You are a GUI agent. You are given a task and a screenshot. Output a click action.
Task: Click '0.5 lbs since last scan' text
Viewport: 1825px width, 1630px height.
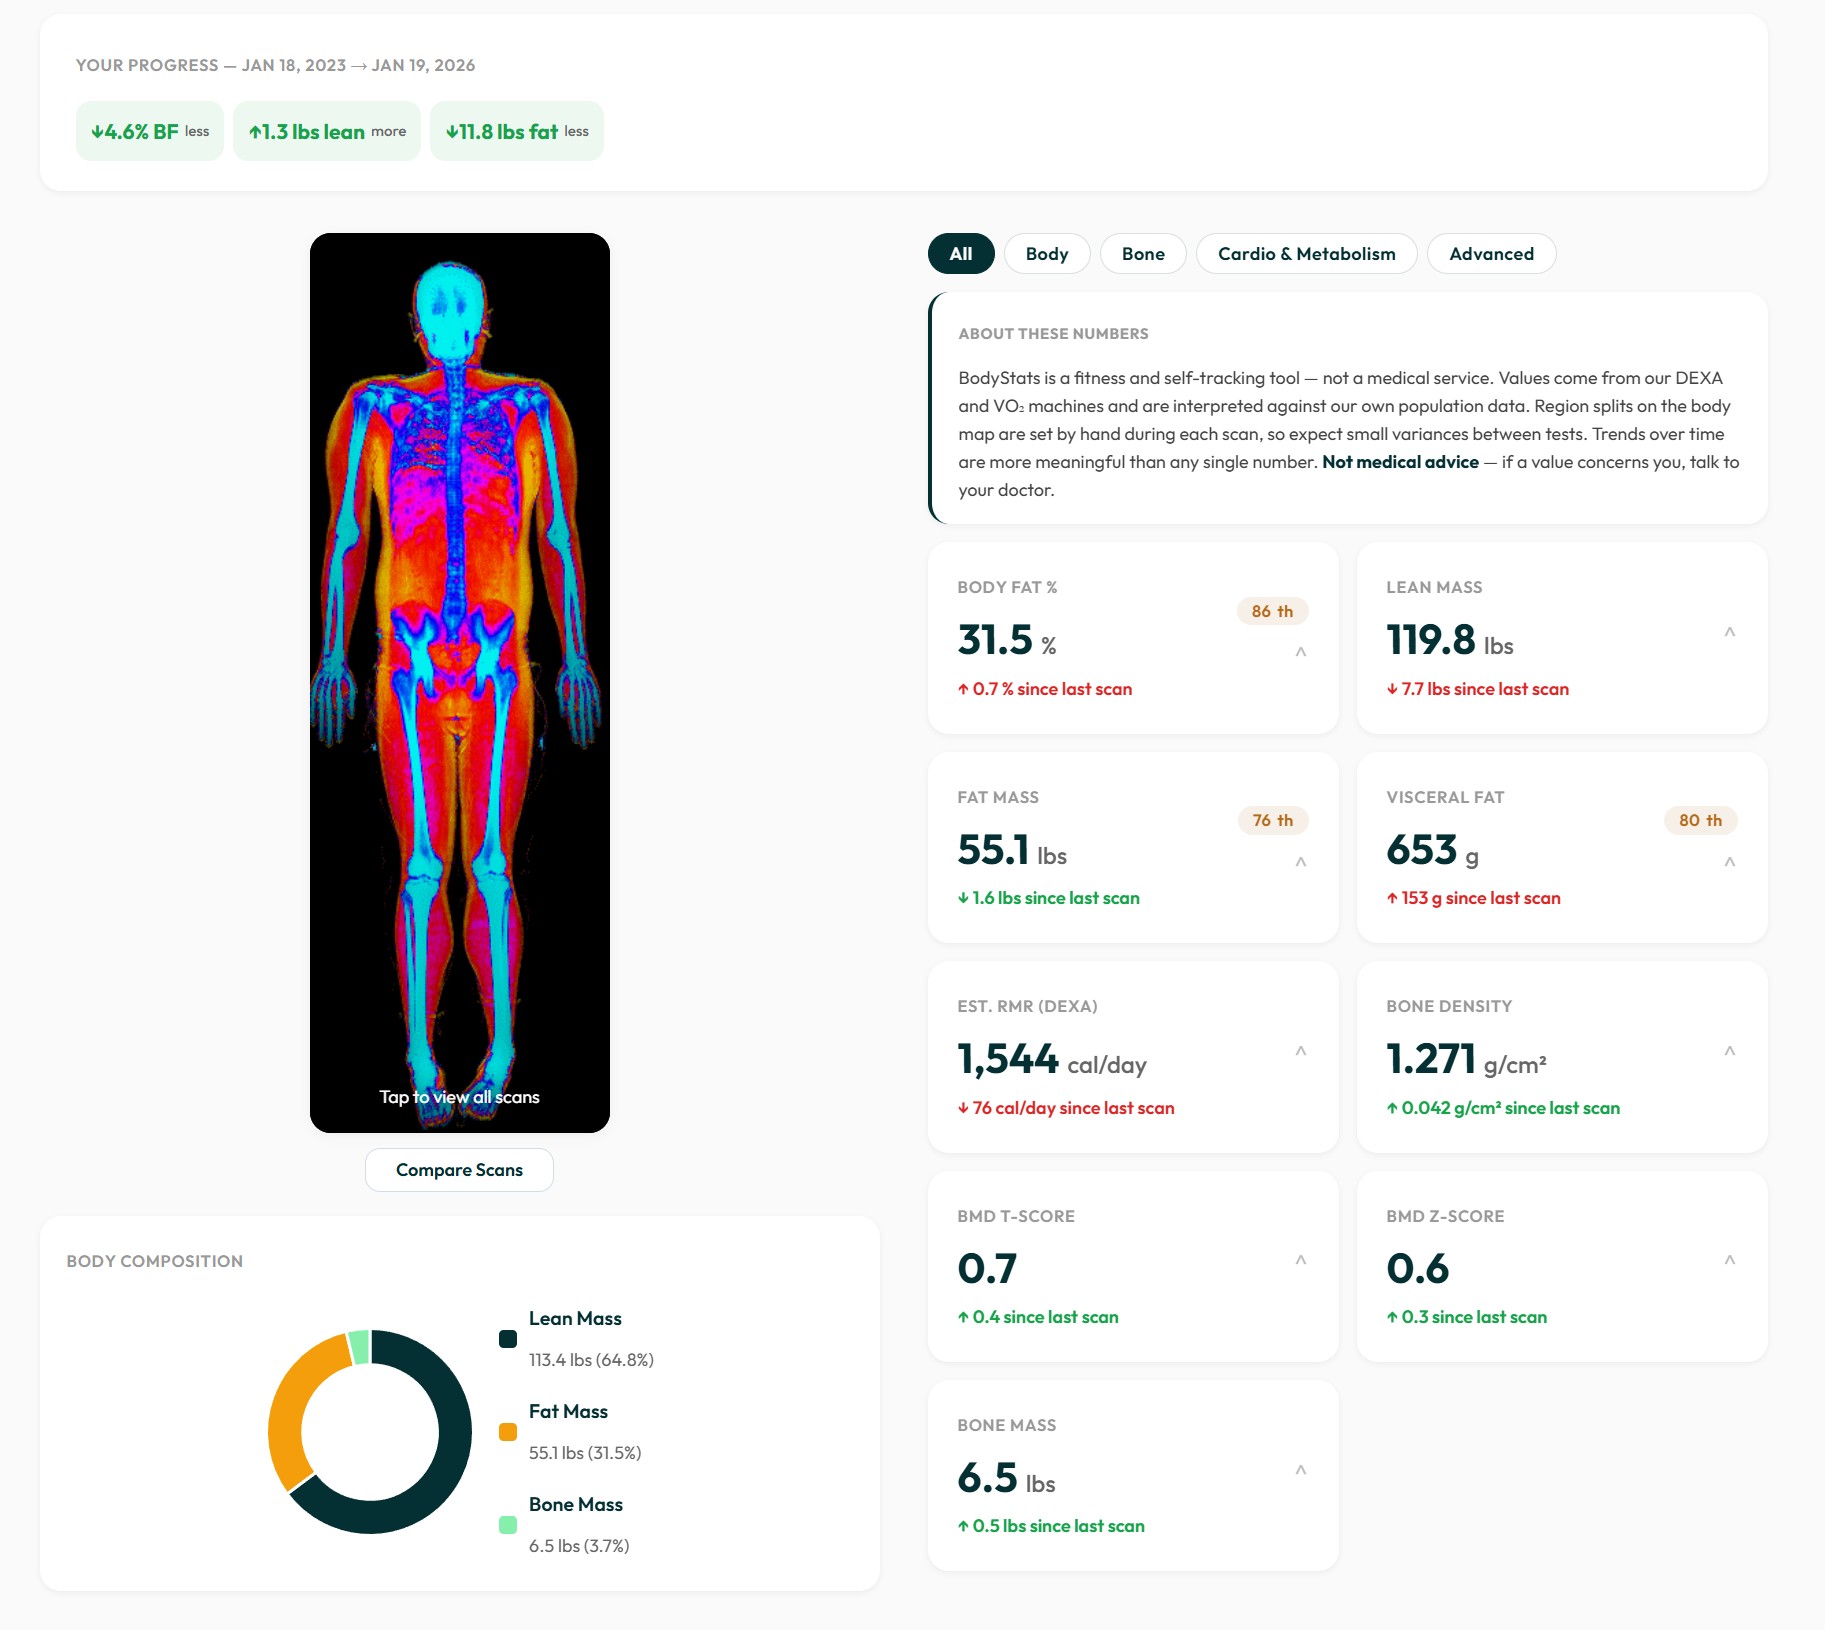(x=1050, y=1526)
